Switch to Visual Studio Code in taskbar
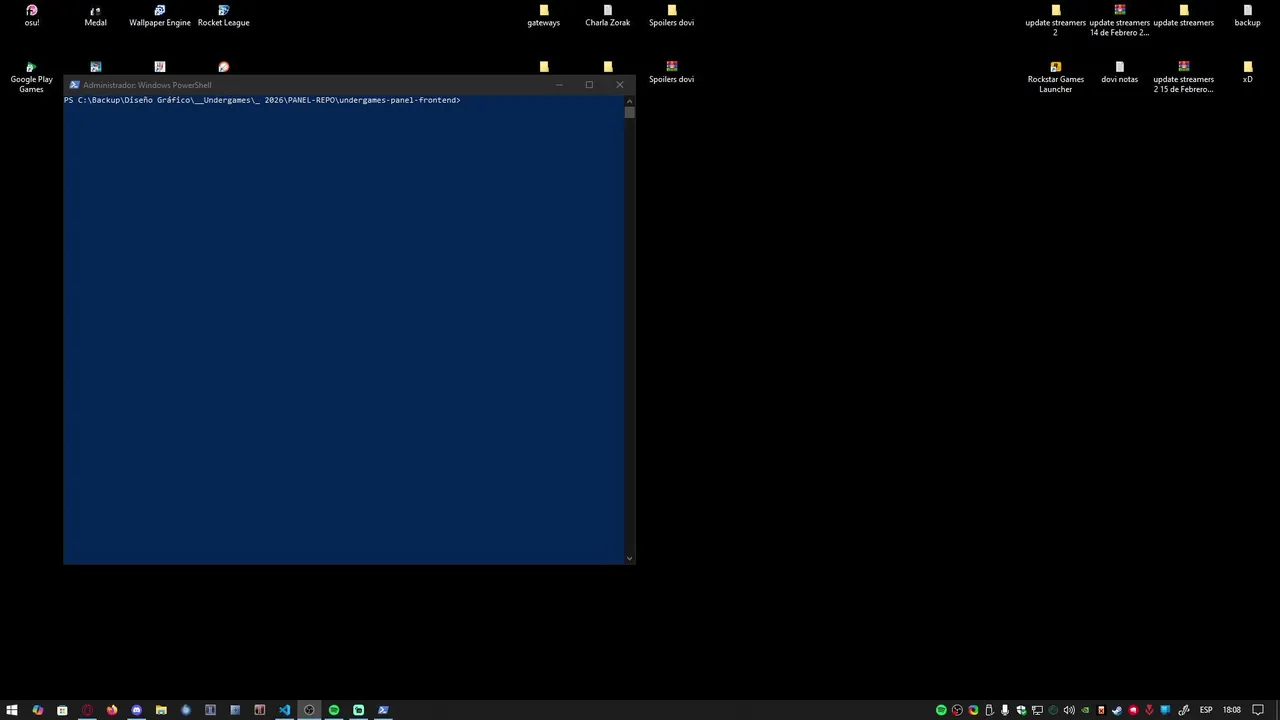The image size is (1280, 720). [x=284, y=710]
